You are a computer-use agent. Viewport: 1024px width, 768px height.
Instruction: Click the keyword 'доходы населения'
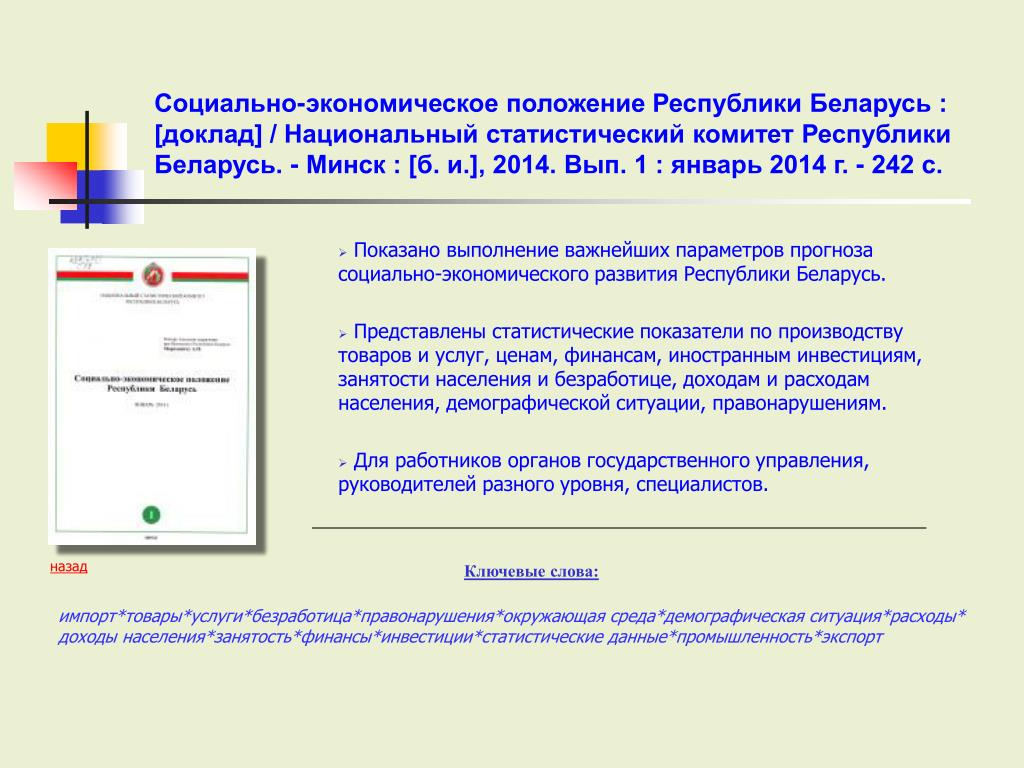pyautogui.click(x=132, y=637)
